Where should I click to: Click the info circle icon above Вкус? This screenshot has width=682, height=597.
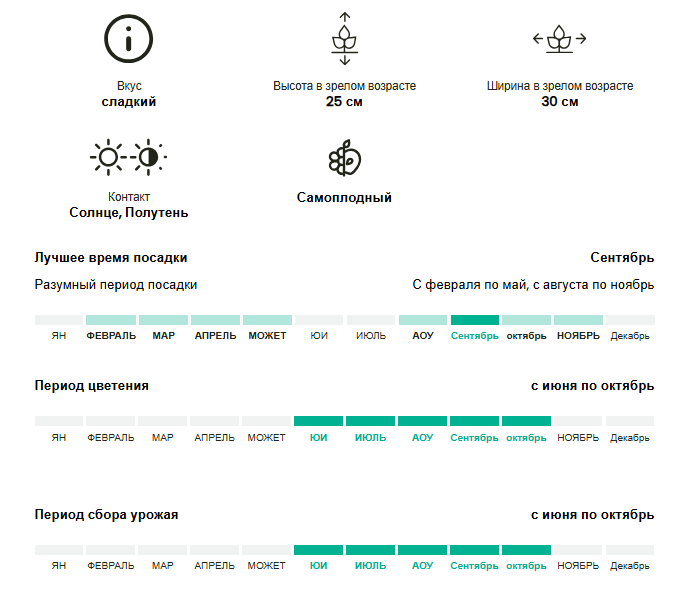128,39
